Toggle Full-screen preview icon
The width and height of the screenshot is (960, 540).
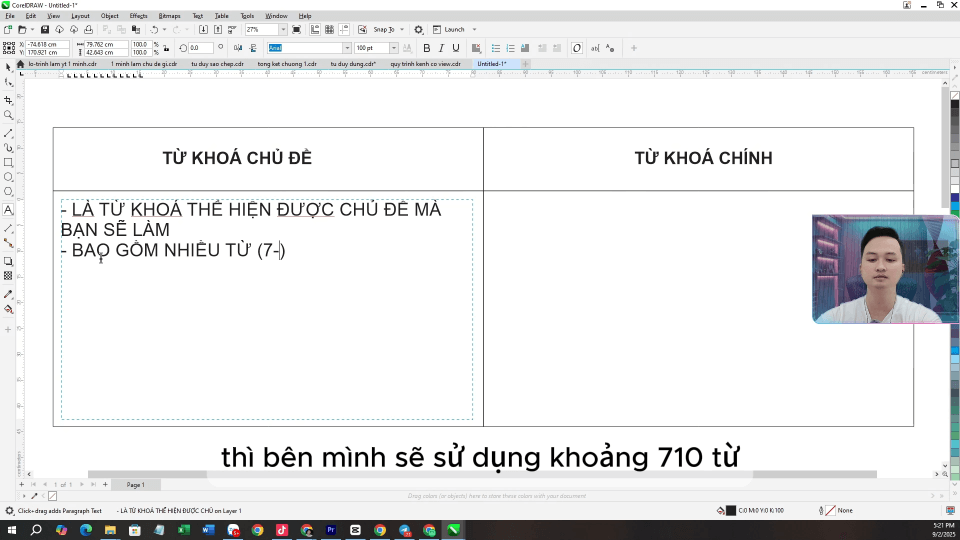[x=296, y=29]
